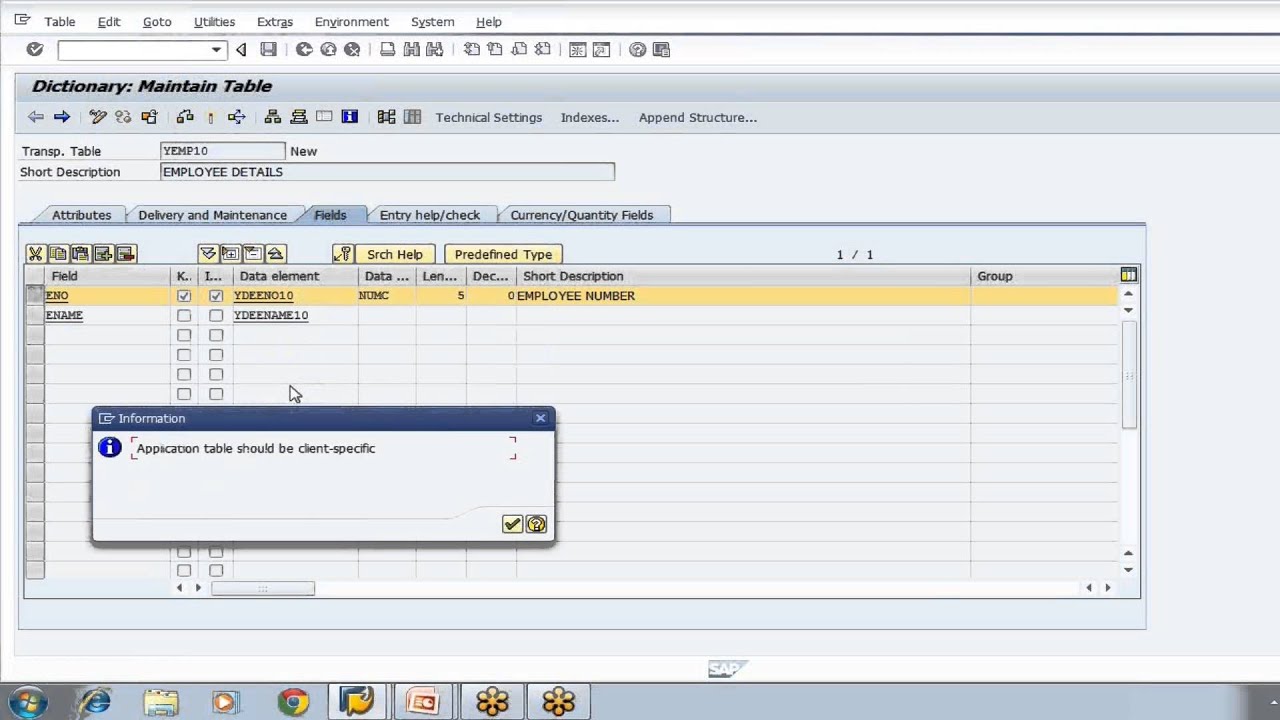The width and height of the screenshot is (1280, 720).
Task: Open search help via the key icon
Action: point(344,254)
